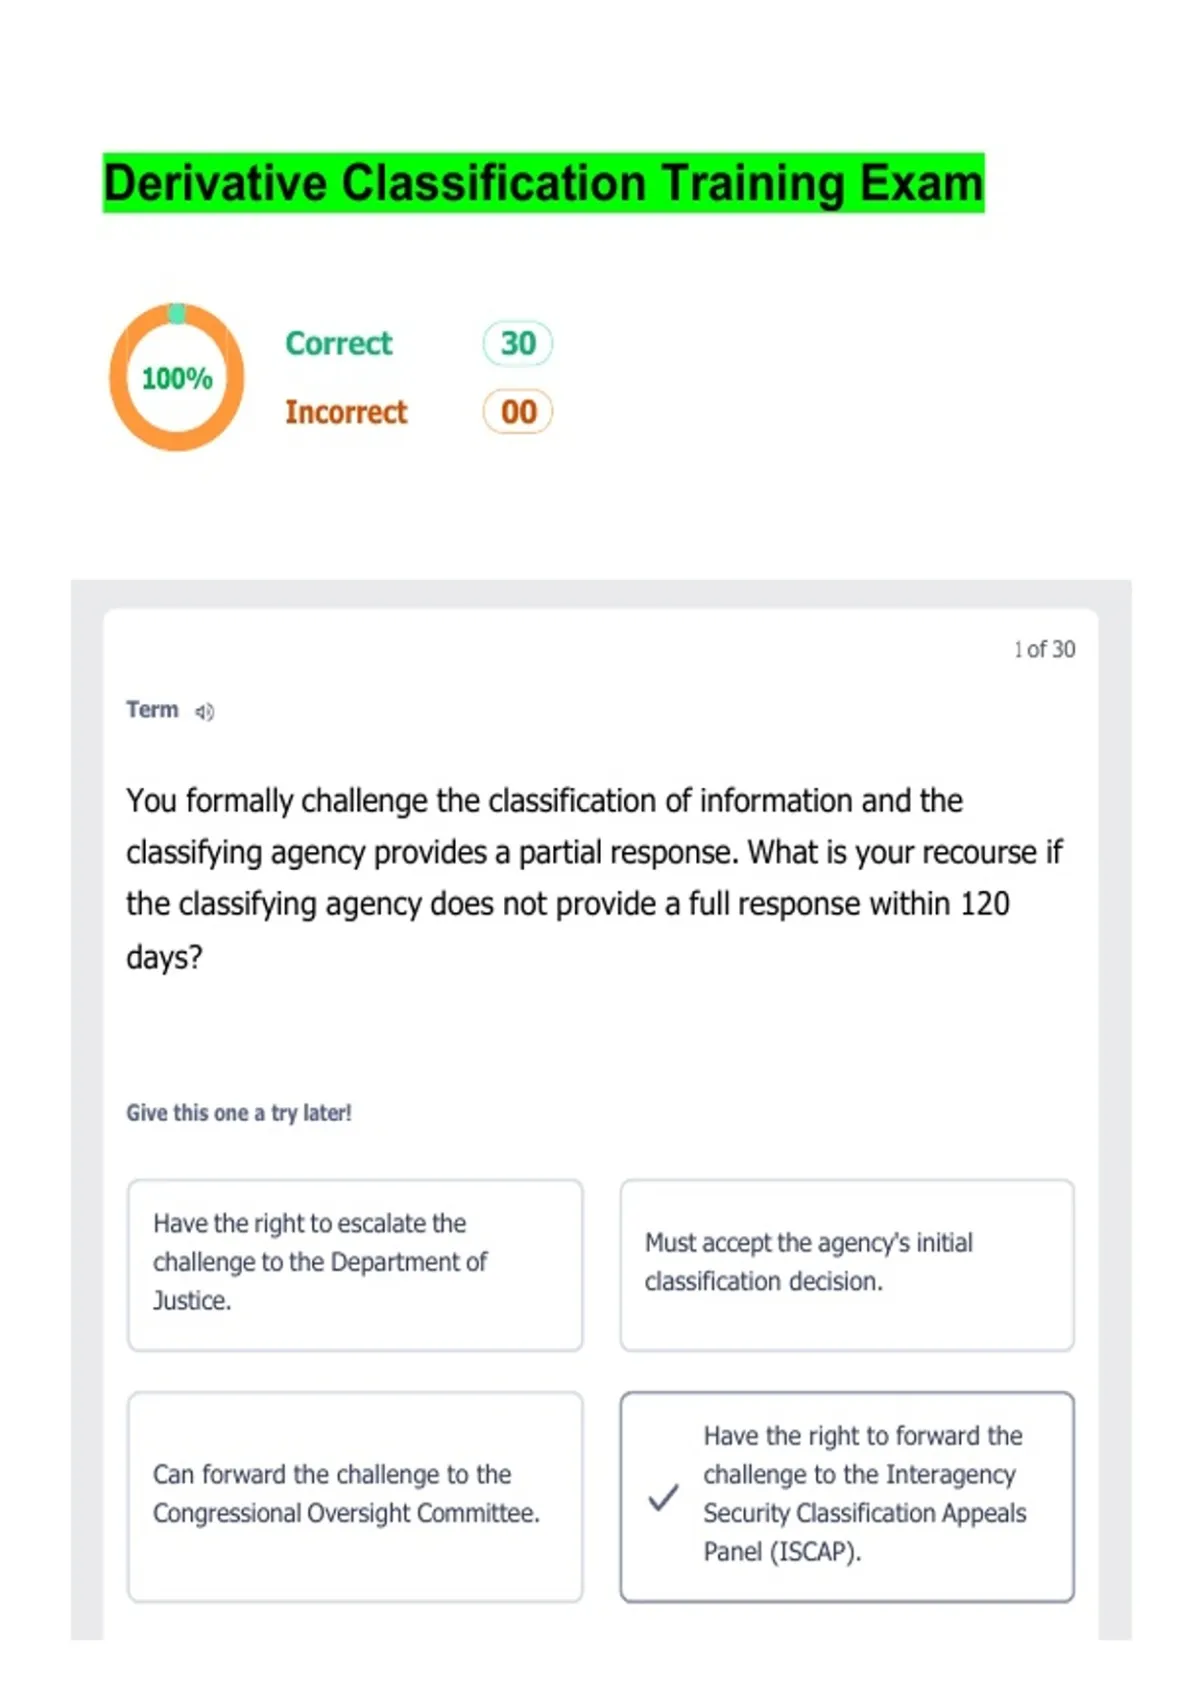1200x1700 pixels.
Task: Choose the Congressional Oversight Committee answer
Action: click(355, 1496)
